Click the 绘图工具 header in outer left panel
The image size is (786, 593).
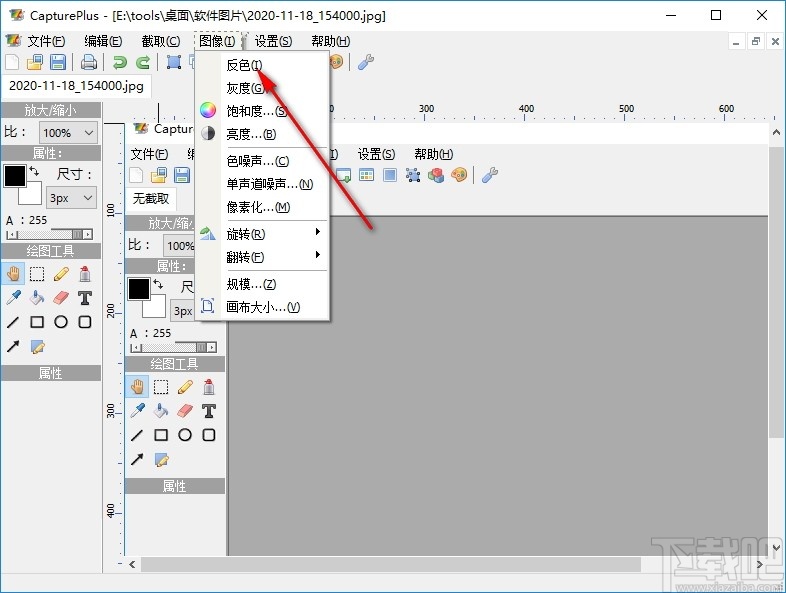click(51, 251)
